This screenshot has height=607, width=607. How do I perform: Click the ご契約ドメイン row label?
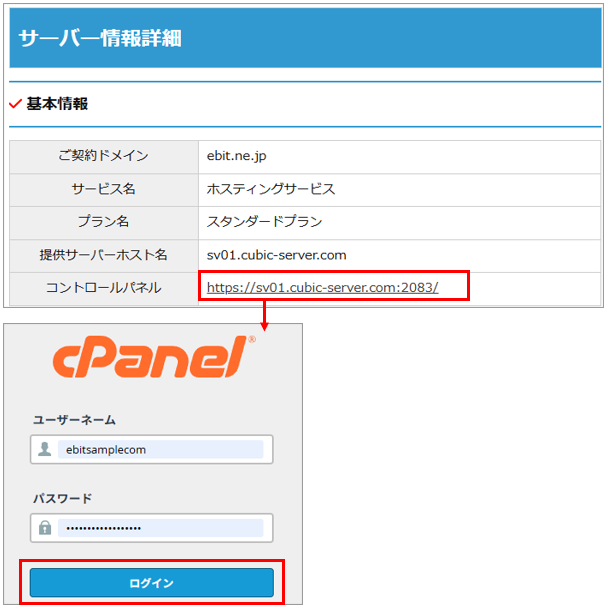[103, 156]
